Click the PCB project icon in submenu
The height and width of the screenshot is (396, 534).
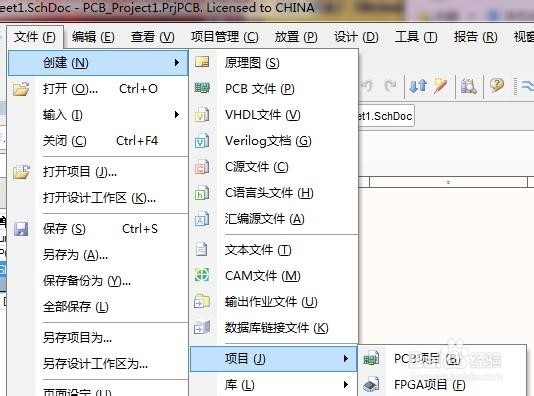click(x=371, y=358)
